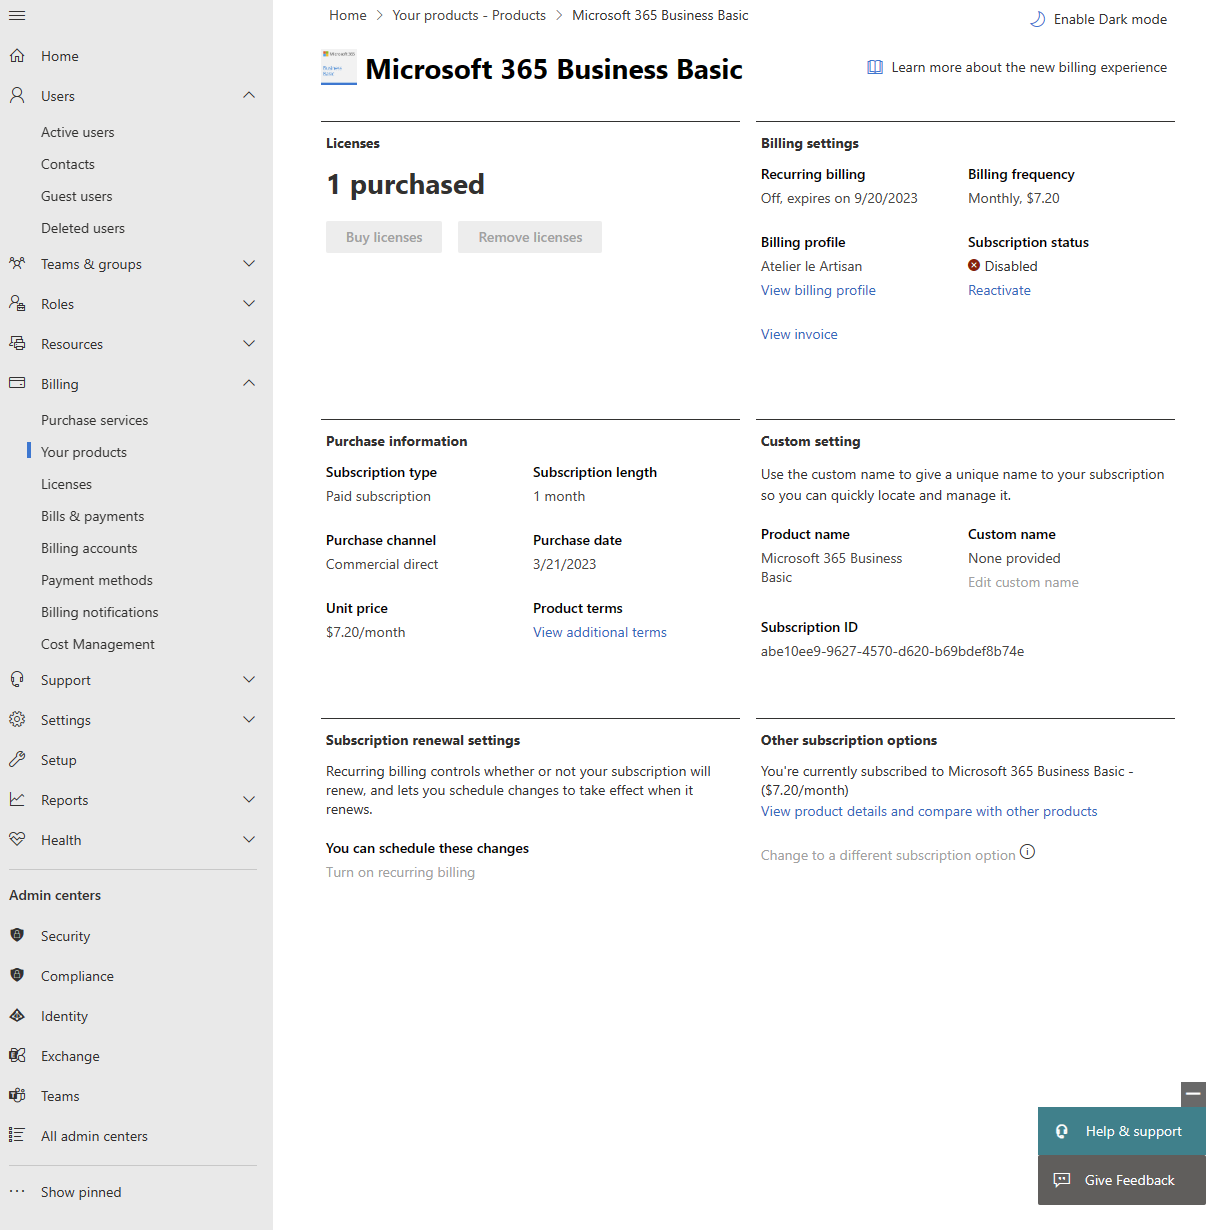Click Show pinned at sidebar bottom
The height and width of the screenshot is (1230, 1222).
point(80,1191)
